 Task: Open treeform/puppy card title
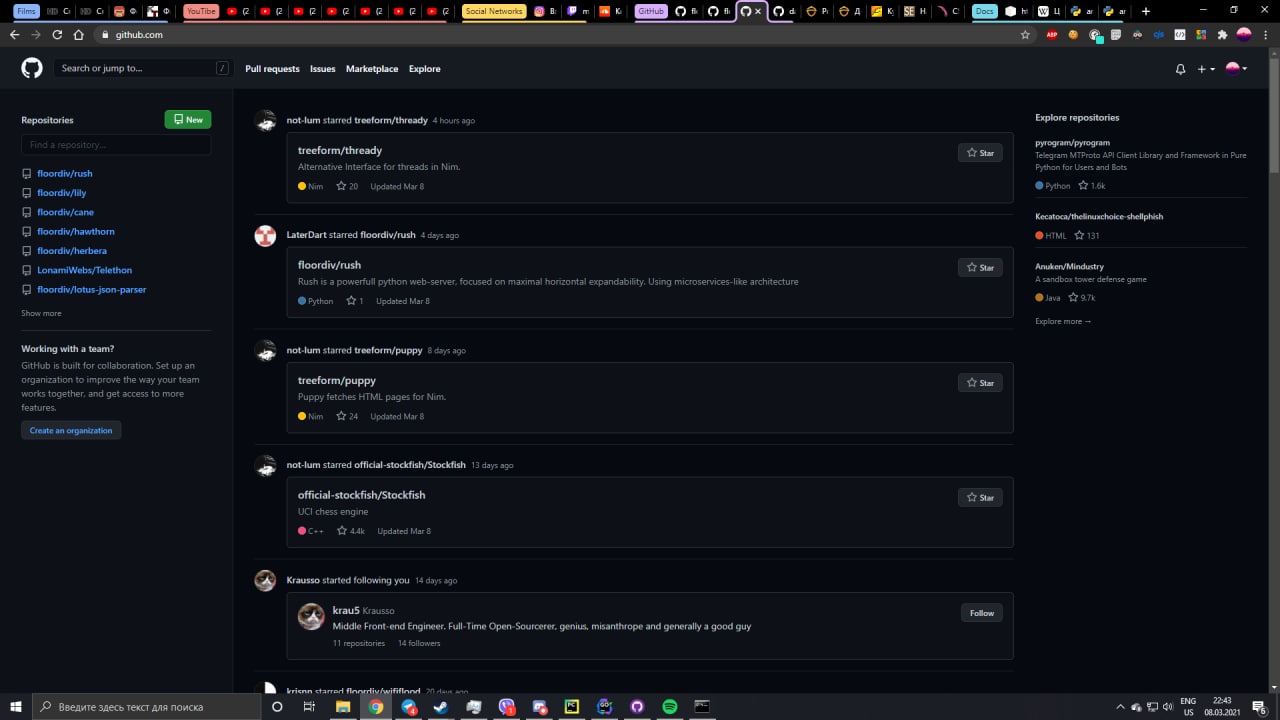(x=337, y=380)
